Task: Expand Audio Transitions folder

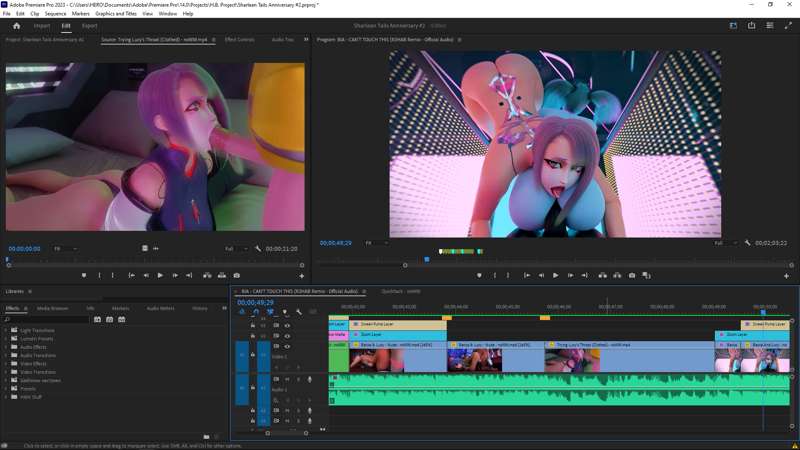Action: tap(7, 355)
